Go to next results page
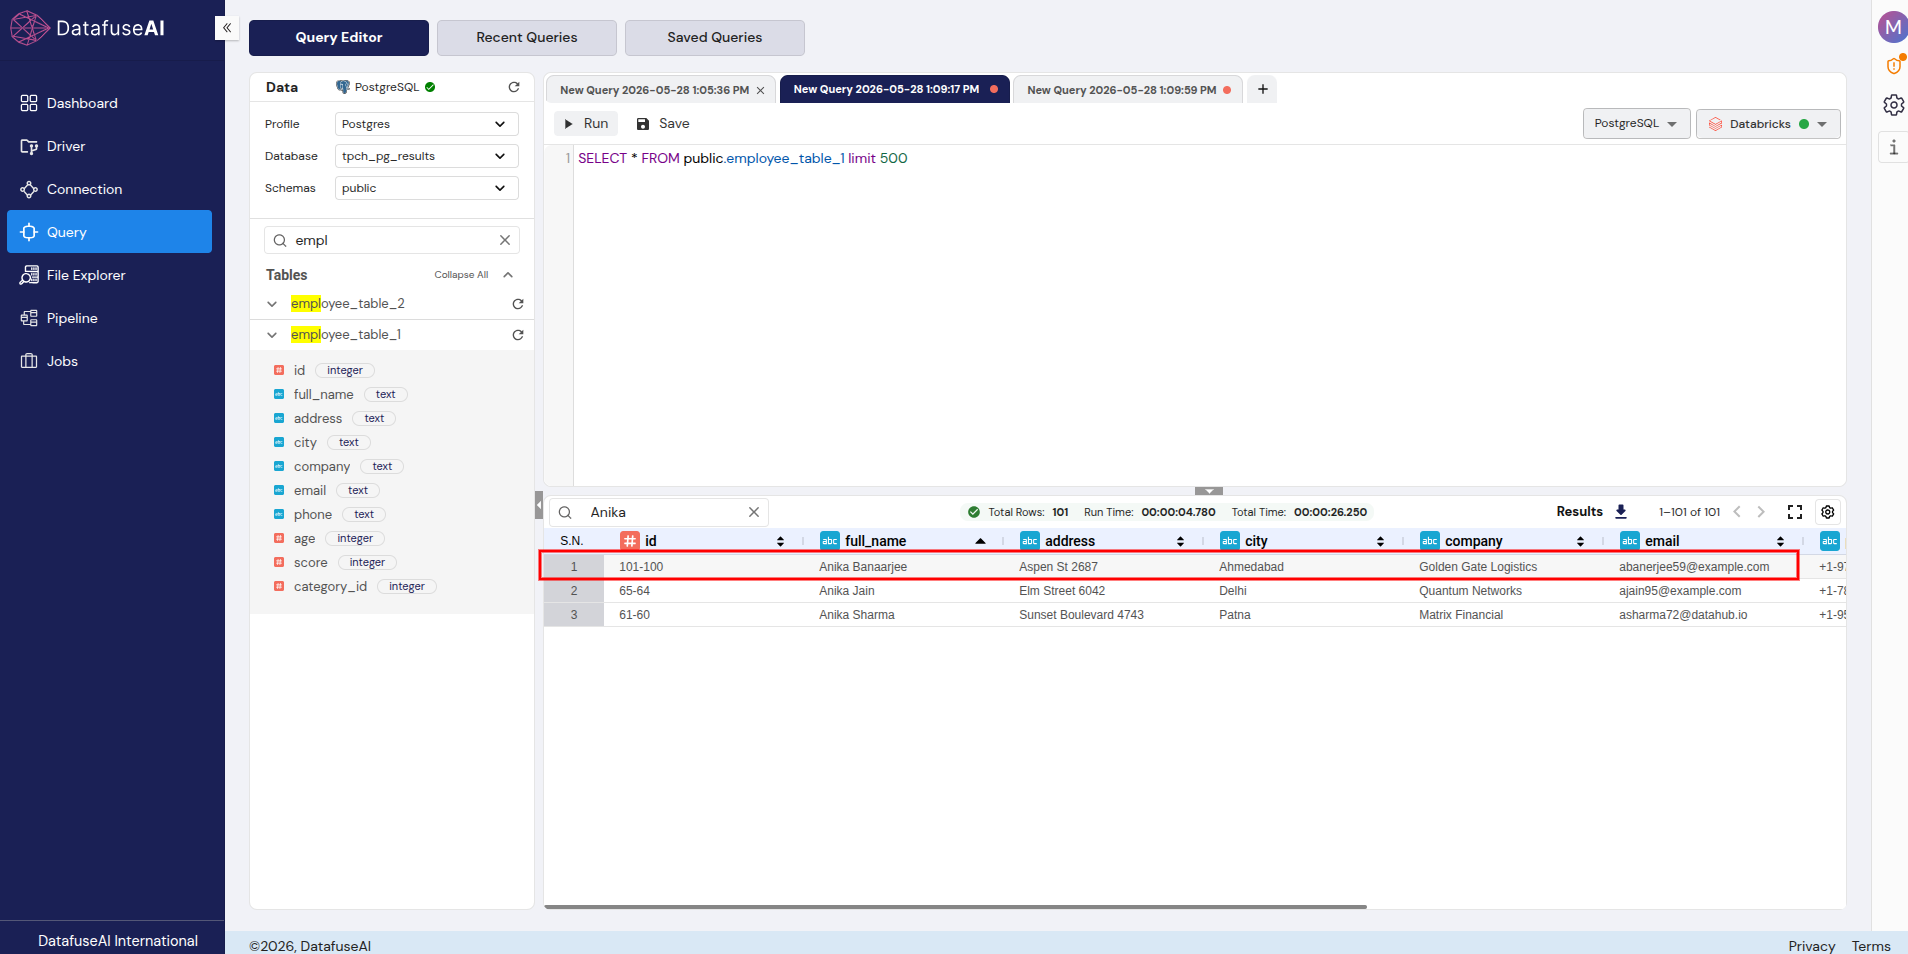The width and height of the screenshot is (1908, 954). point(1761,512)
